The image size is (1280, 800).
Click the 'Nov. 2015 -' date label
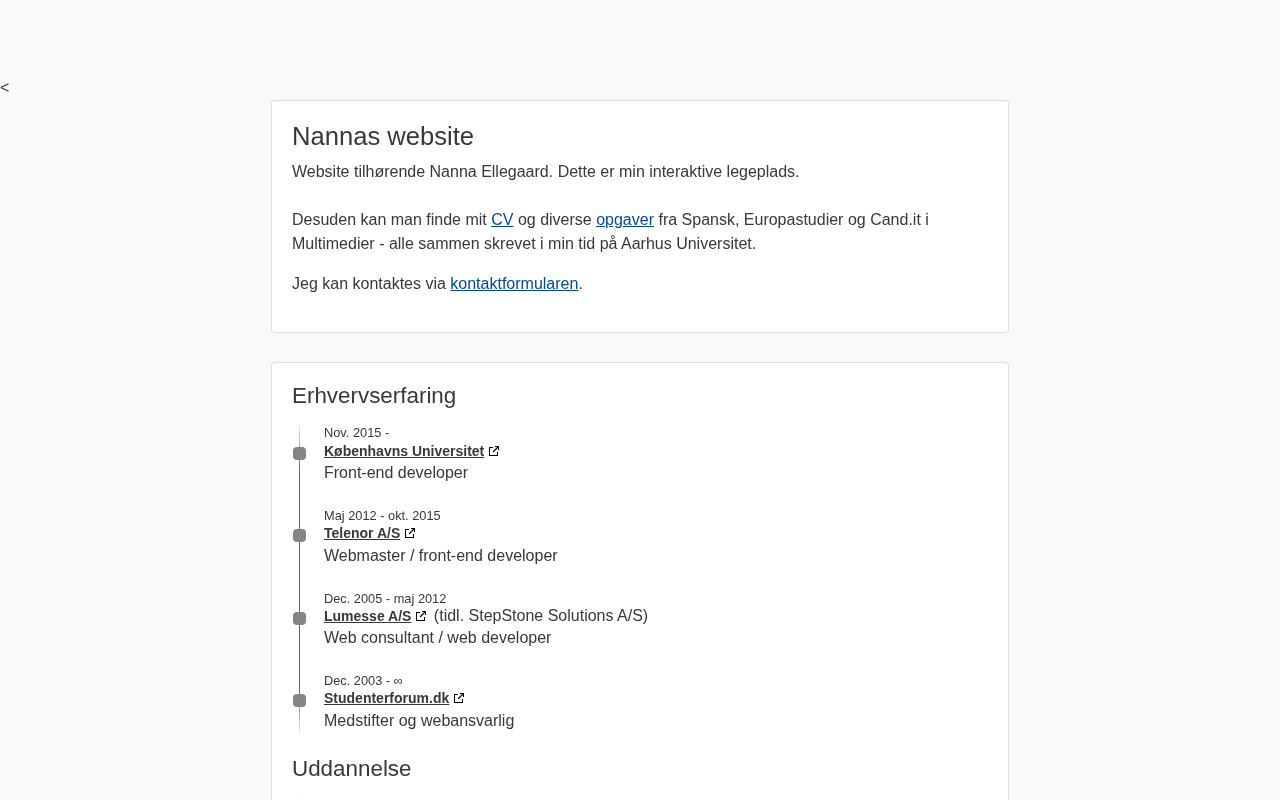tap(356, 433)
